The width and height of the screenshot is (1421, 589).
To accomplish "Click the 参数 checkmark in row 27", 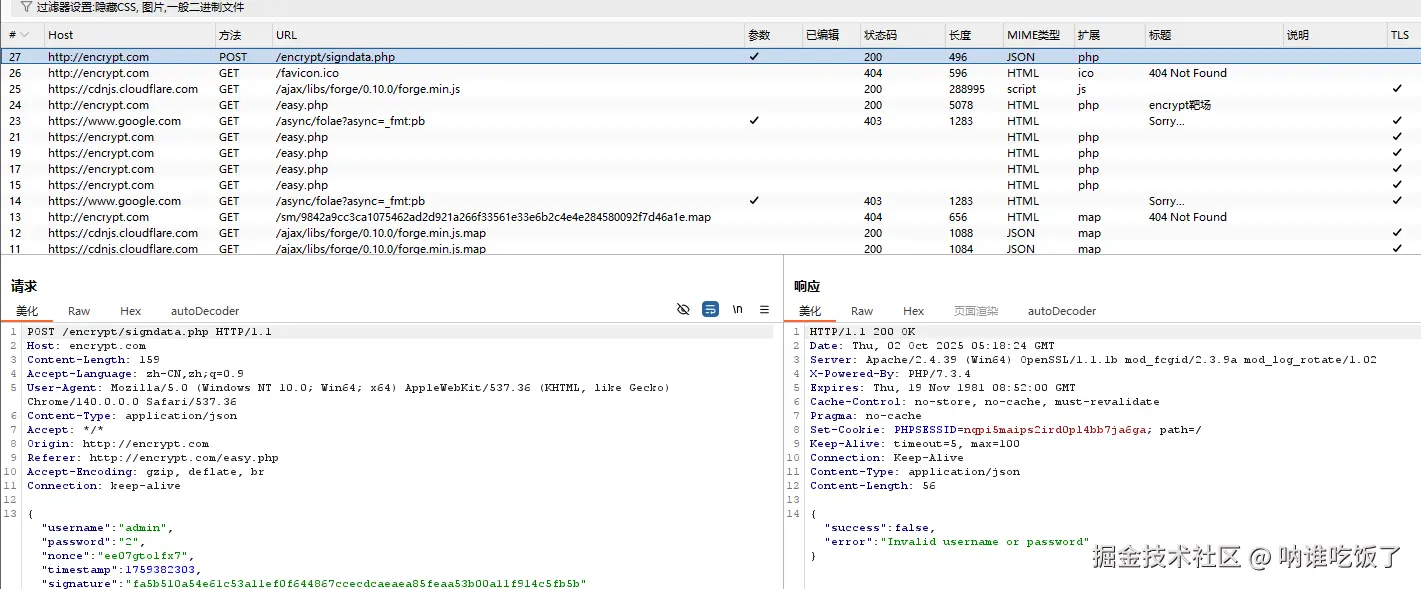I will pos(754,57).
